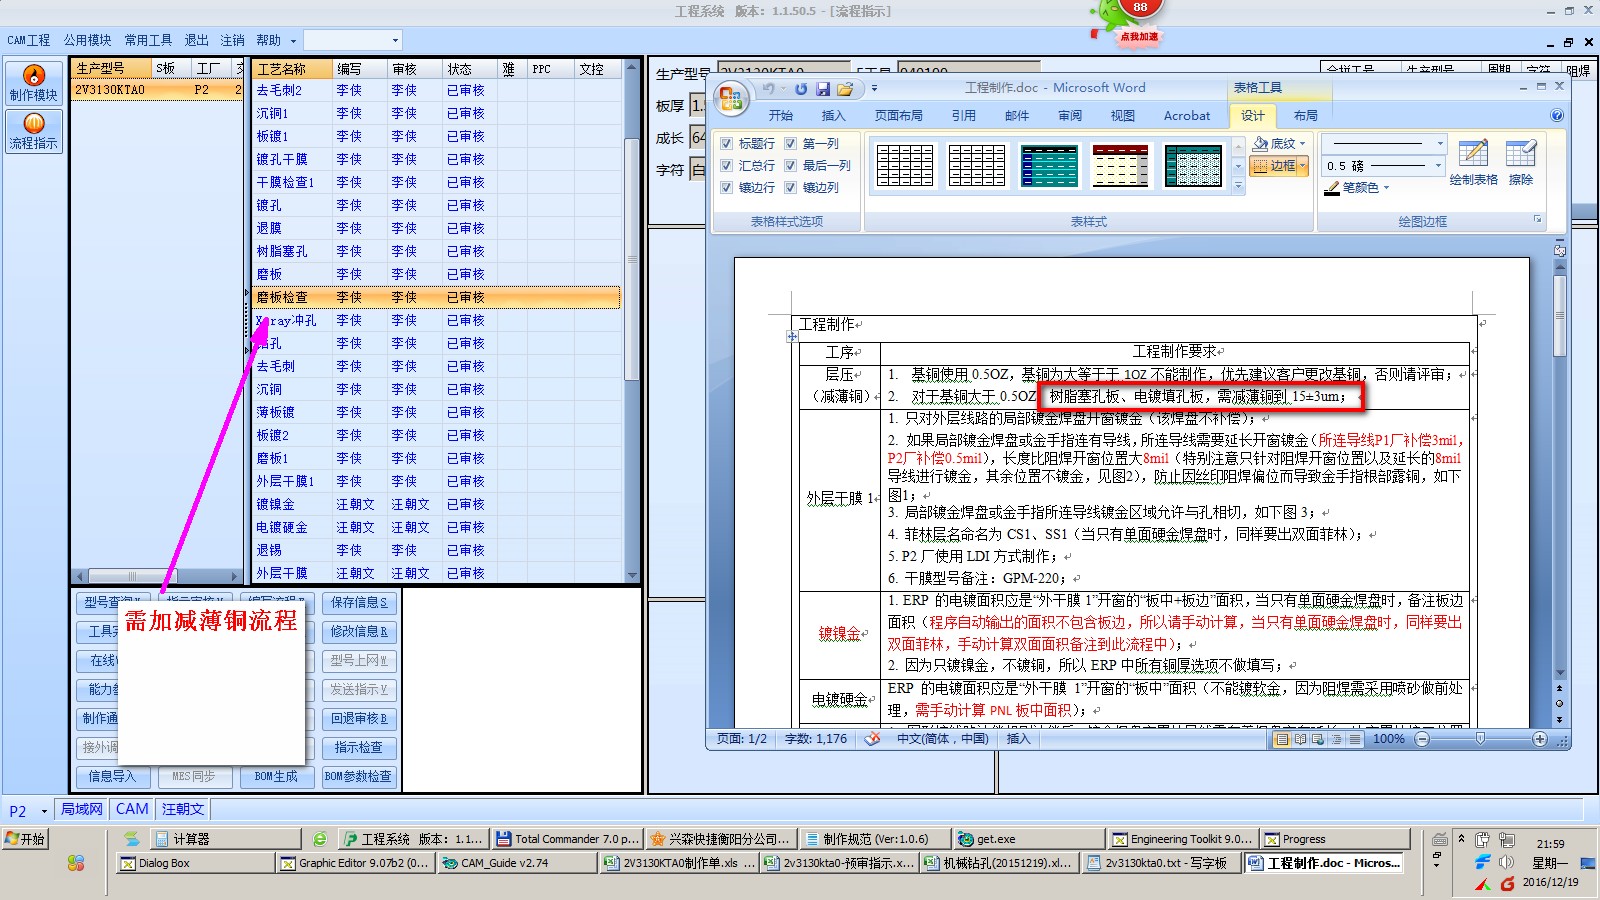
Task: Click the 指示检查 button
Action: 359,748
